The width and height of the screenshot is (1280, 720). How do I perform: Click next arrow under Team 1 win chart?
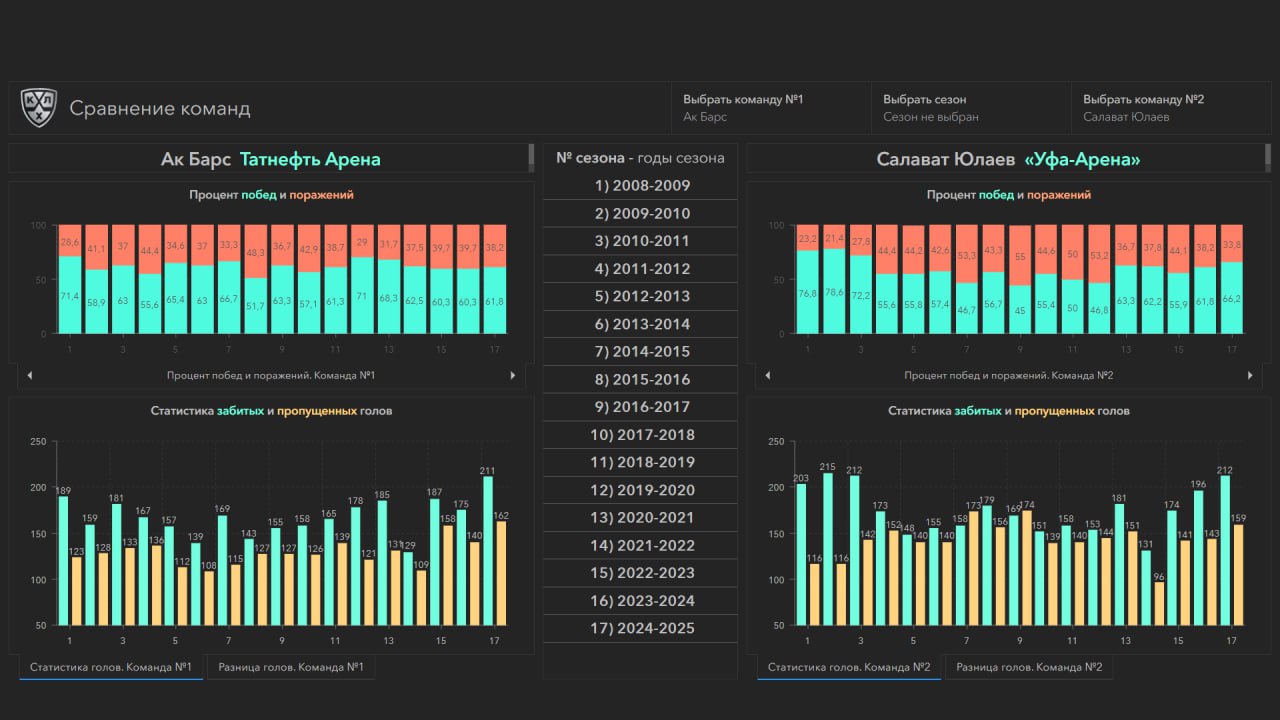513,375
